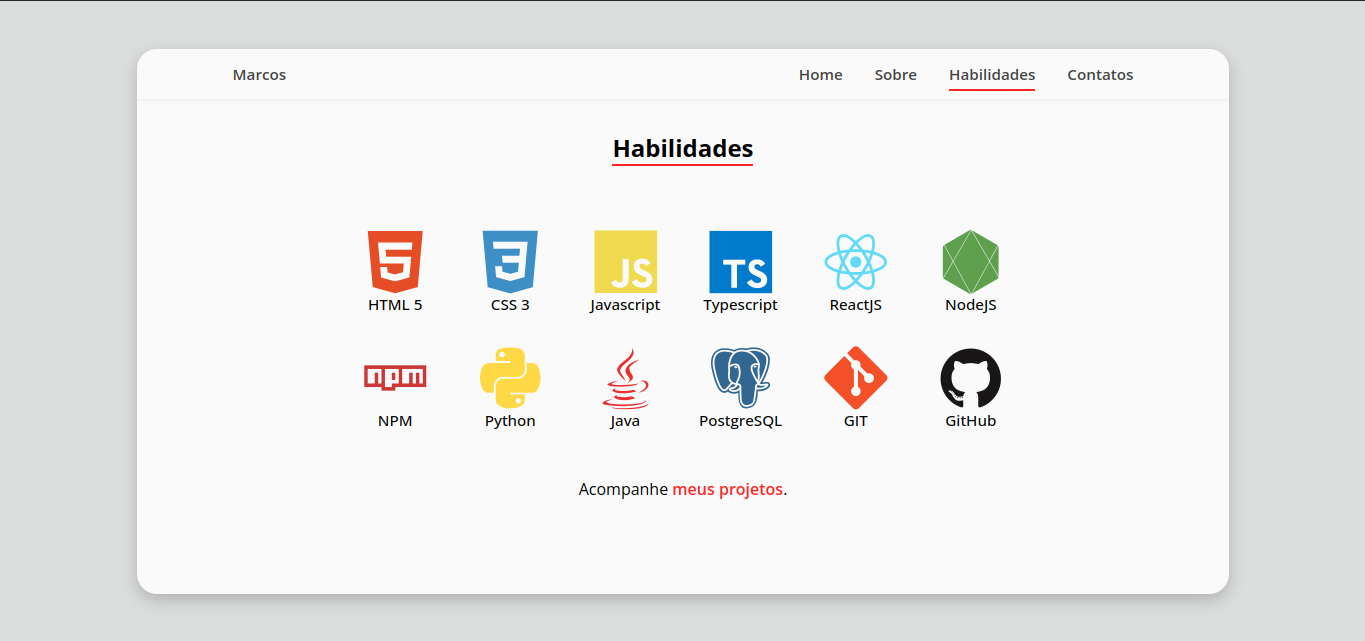Click the HTML 5 shield icon

395,262
